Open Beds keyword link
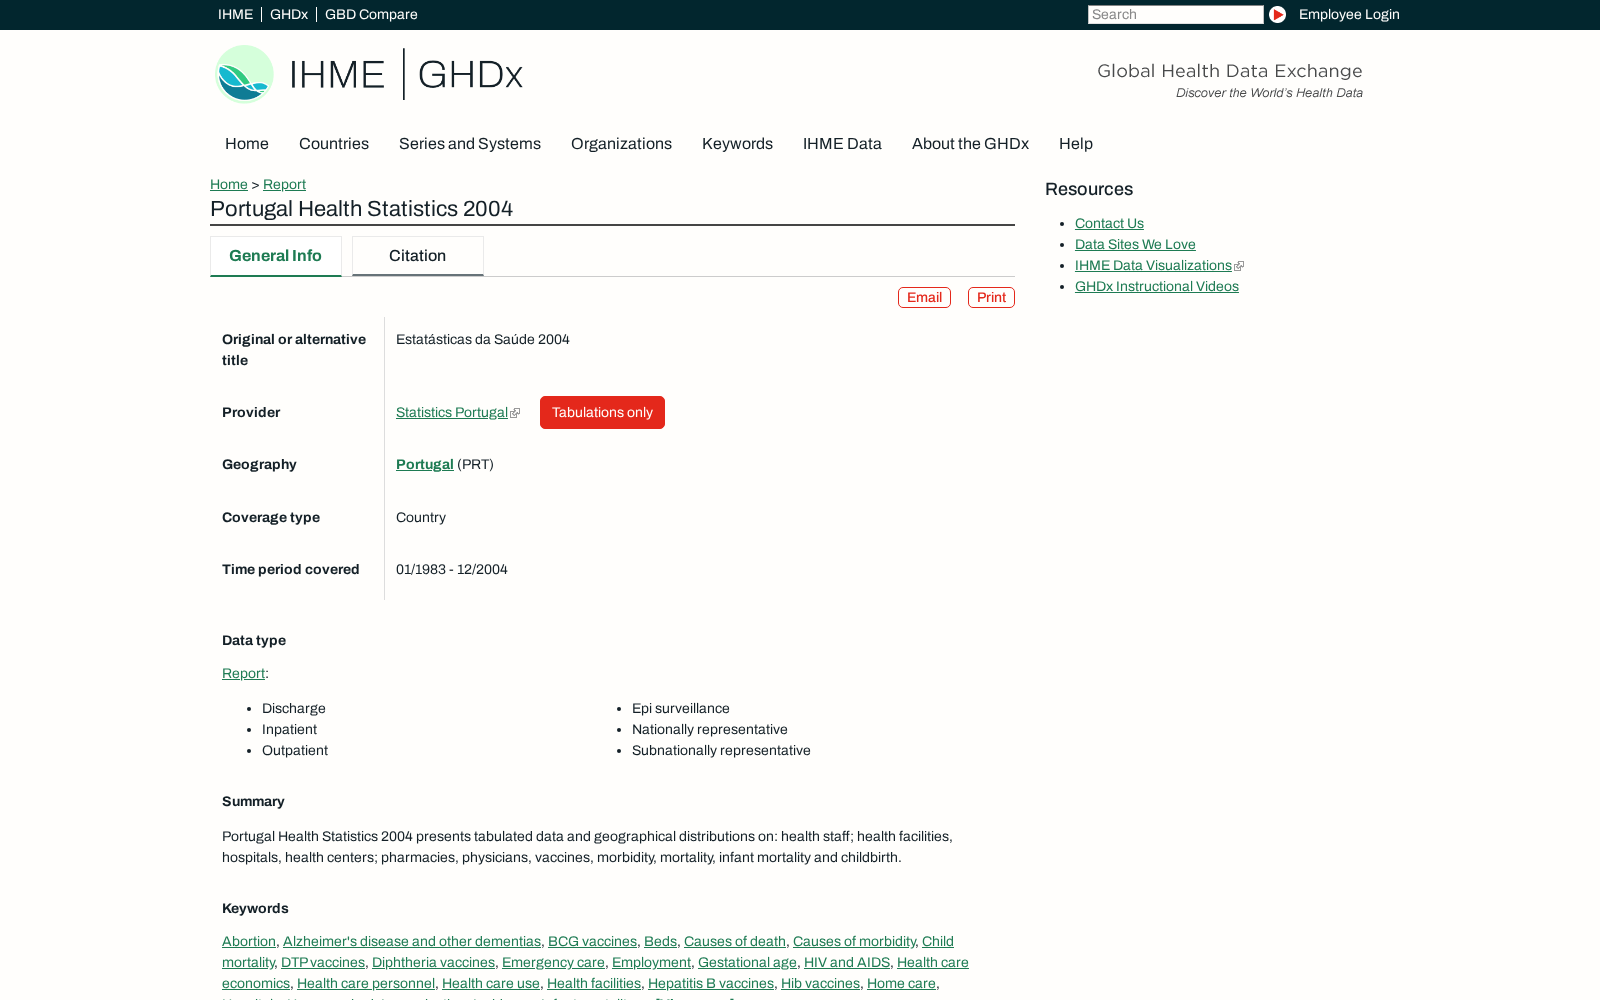The width and height of the screenshot is (1600, 1000). coord(660,942)
